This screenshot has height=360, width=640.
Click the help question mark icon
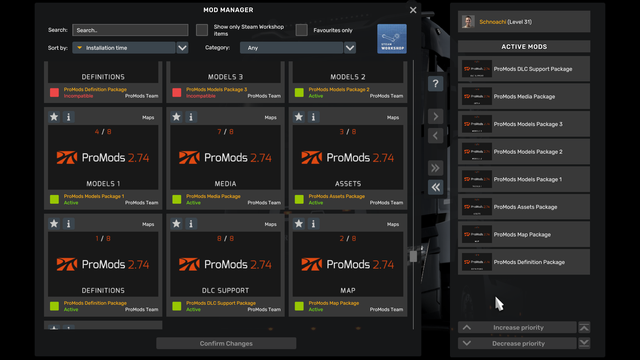pos(436,84)
